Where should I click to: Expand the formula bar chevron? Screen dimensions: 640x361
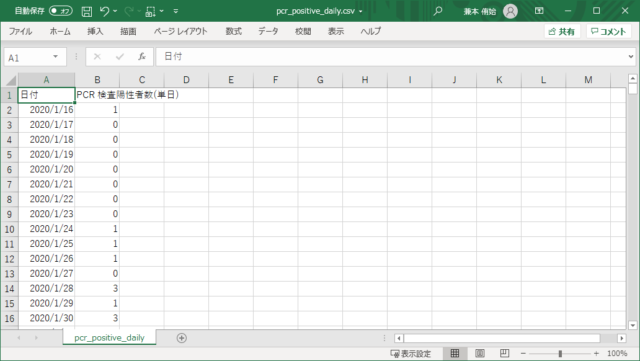point(631,57)
